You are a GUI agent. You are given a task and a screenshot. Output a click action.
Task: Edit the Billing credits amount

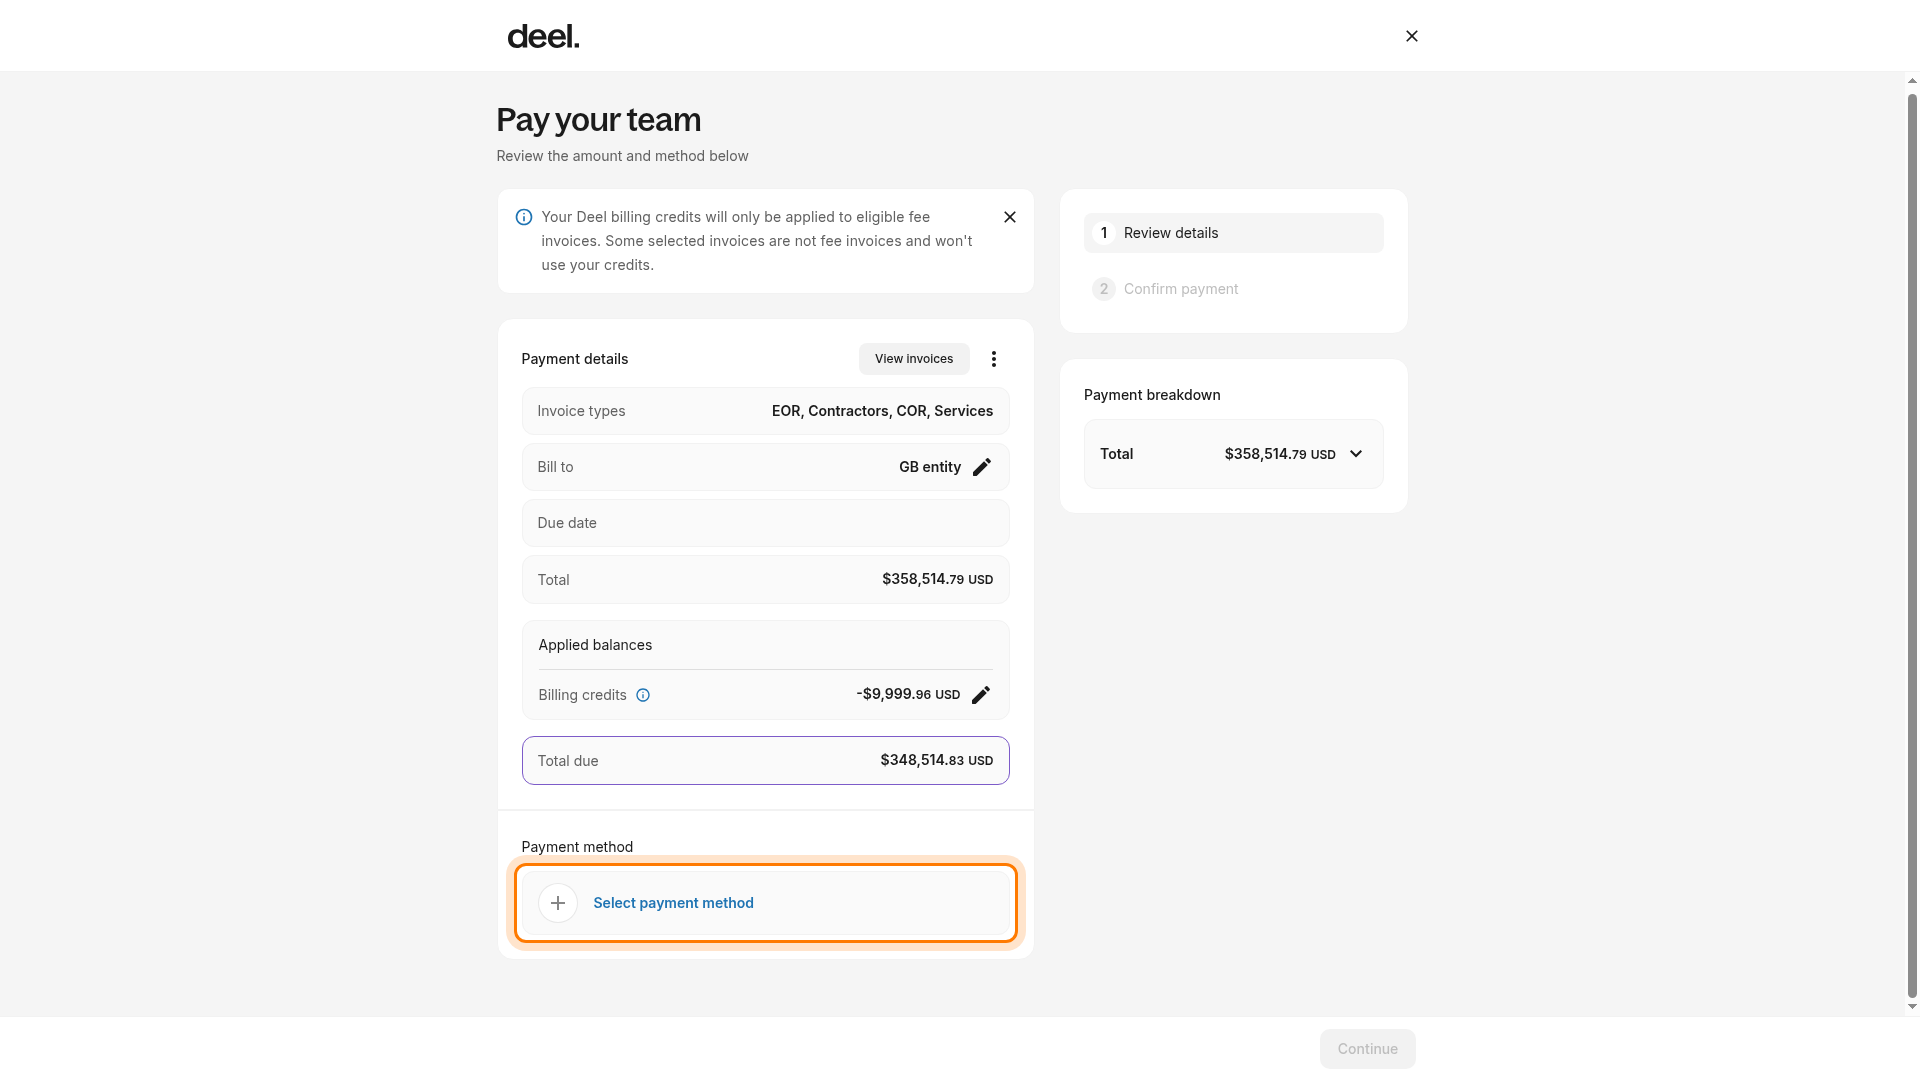[980, 695]
